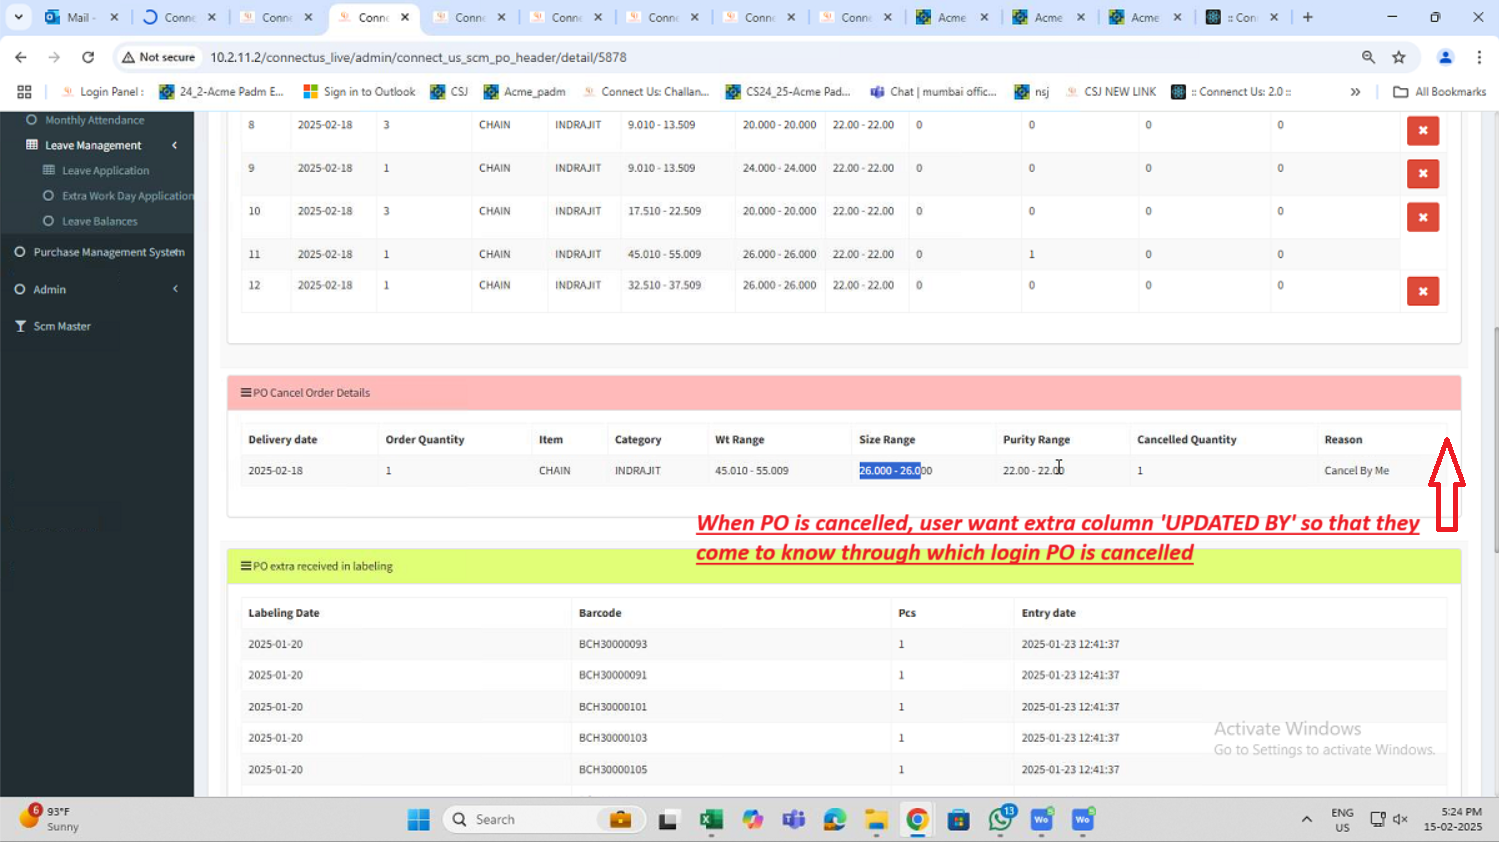
Task: Click the Not secure site info badge
Action: [x=158, y=57]
